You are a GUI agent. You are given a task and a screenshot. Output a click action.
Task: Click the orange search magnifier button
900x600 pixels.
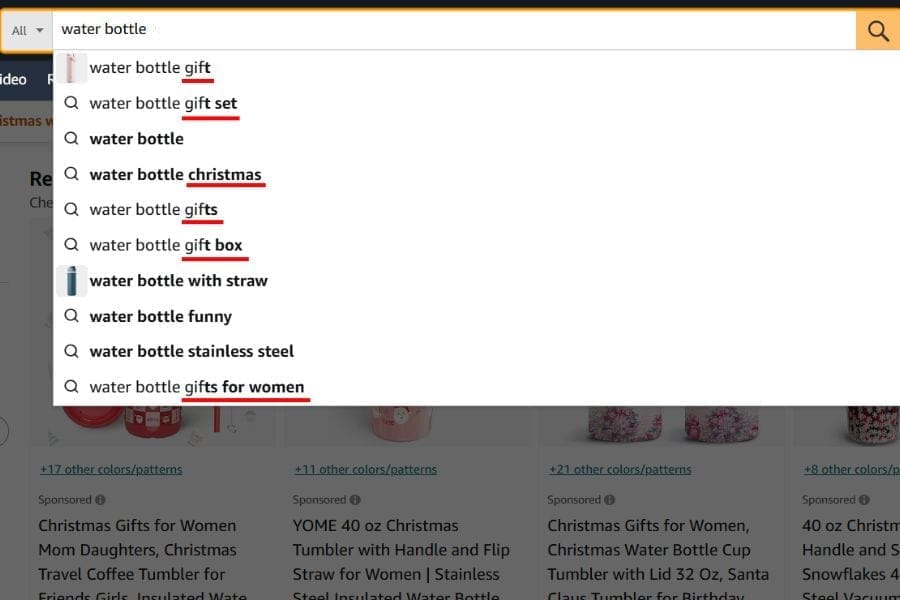877,30
